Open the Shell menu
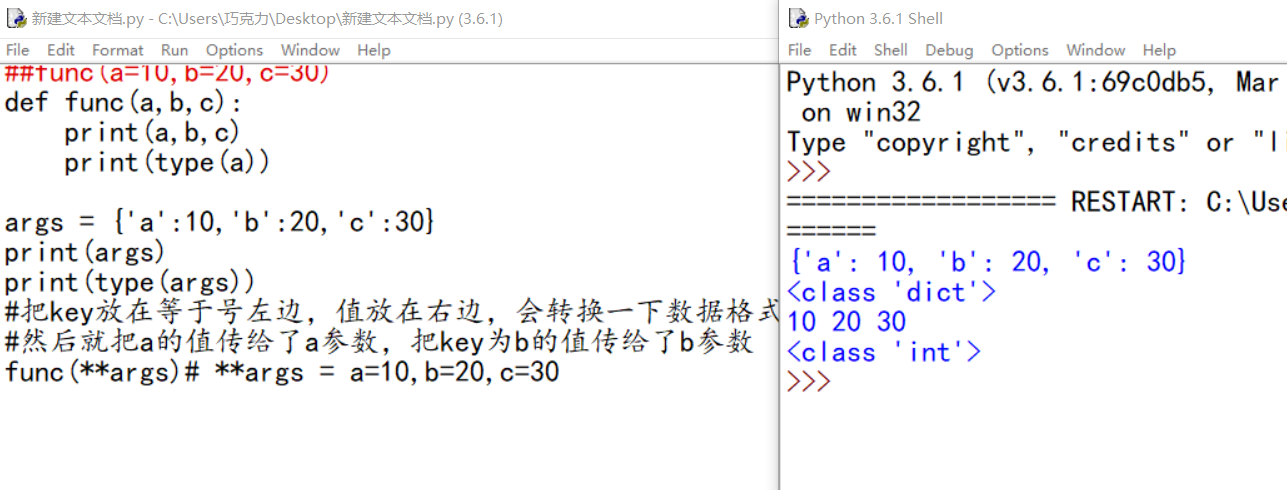1287x490 pixels. 890,50
